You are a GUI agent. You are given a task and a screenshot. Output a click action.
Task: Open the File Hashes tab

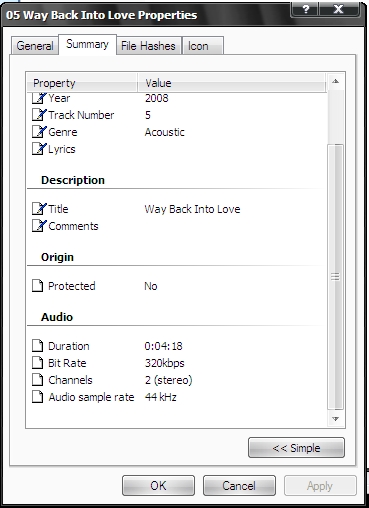tap(148, 46)
